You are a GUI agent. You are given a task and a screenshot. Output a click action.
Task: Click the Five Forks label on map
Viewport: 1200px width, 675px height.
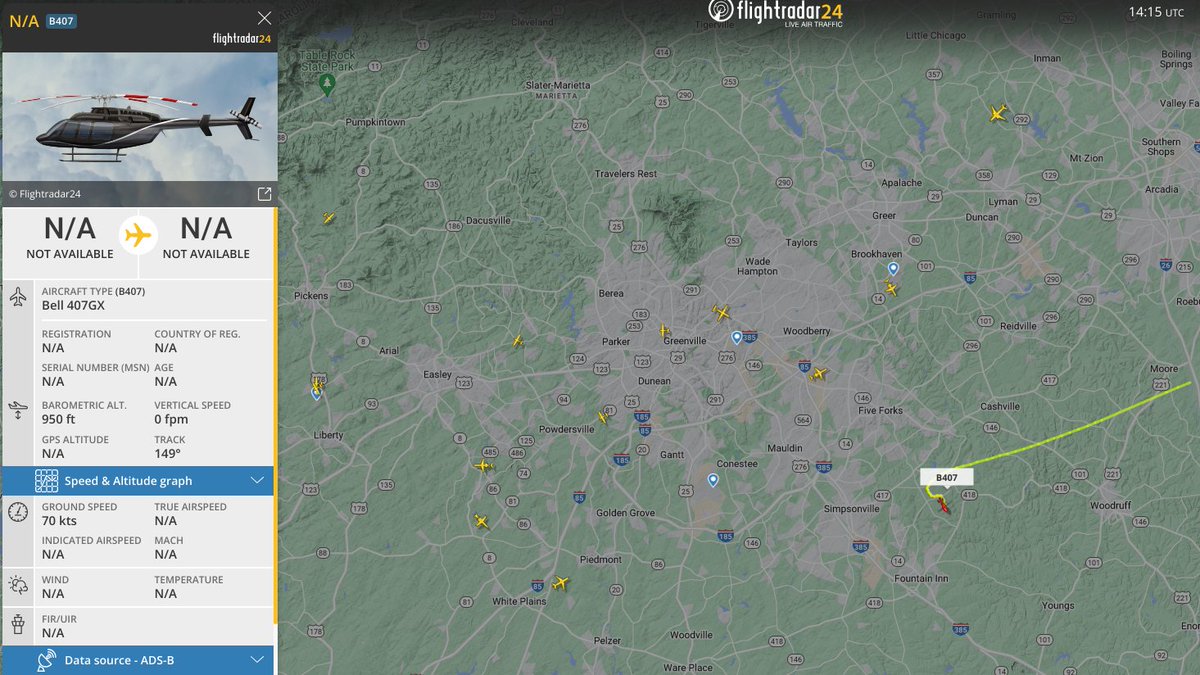pos(880,411)
